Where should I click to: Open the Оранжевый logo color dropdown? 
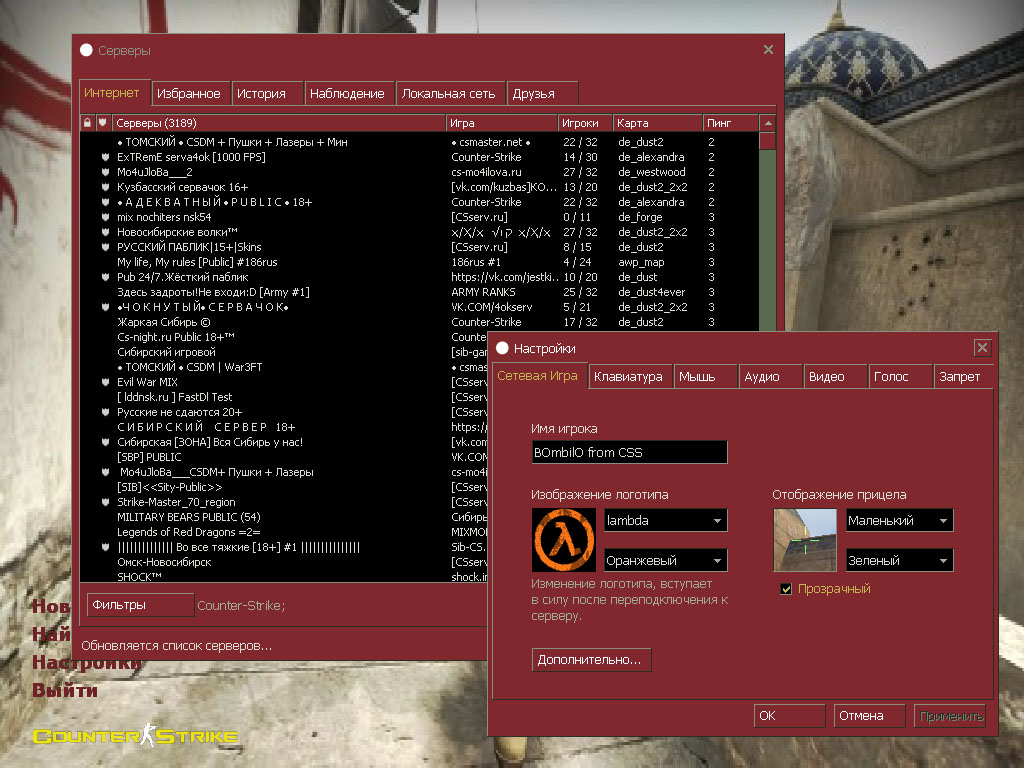[x=665, y=560]
